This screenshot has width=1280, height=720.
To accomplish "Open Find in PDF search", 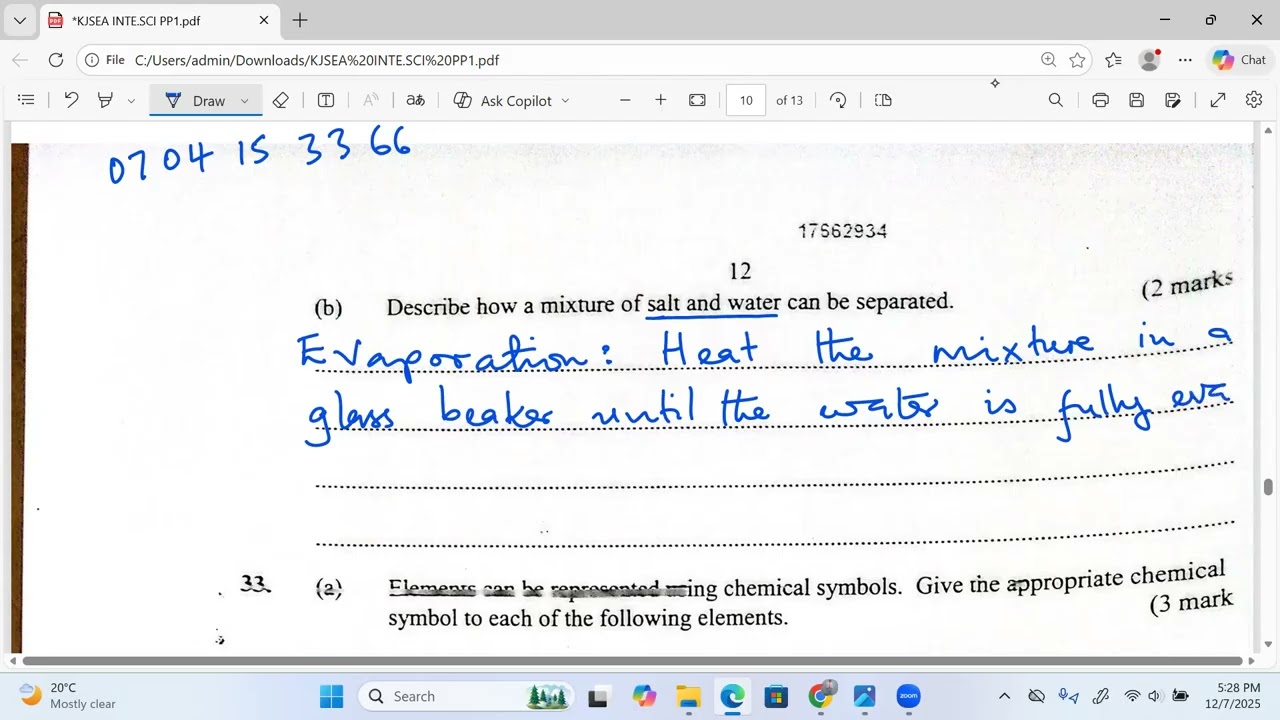I will 1056,100.
